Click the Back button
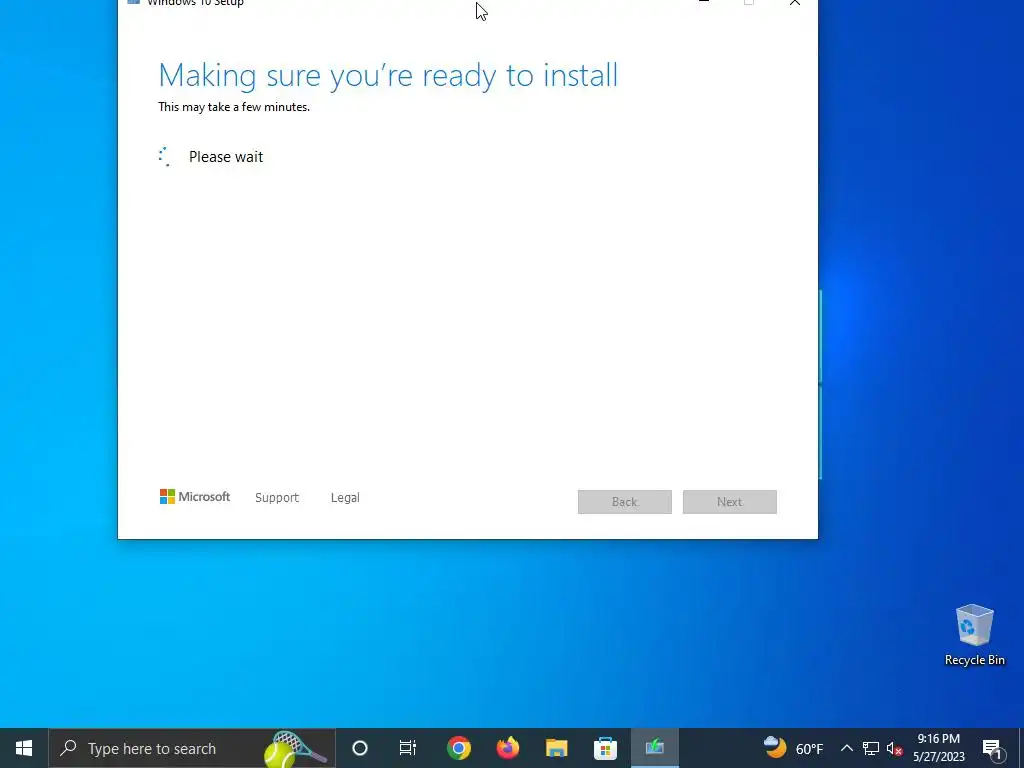The height and width of the screenshot is (768, 1024). (x=624, y=502)
